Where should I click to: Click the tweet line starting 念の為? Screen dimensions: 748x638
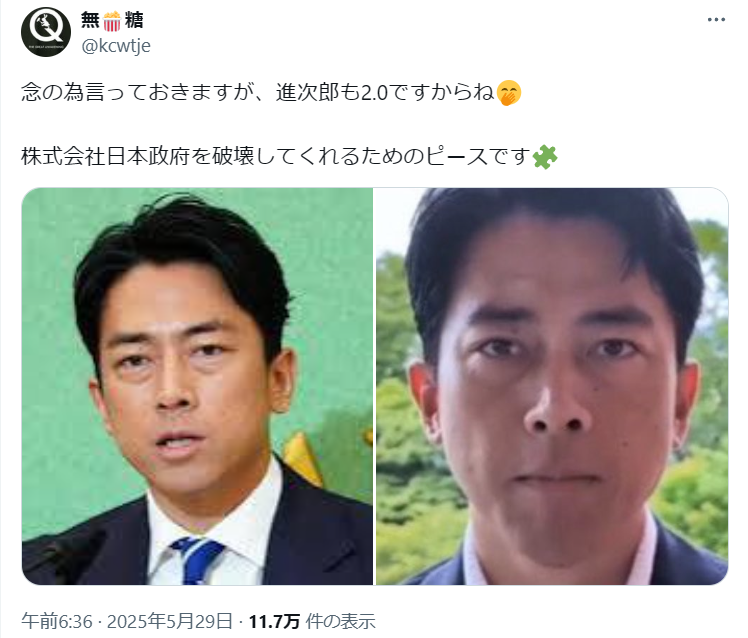tap(271, 92)
